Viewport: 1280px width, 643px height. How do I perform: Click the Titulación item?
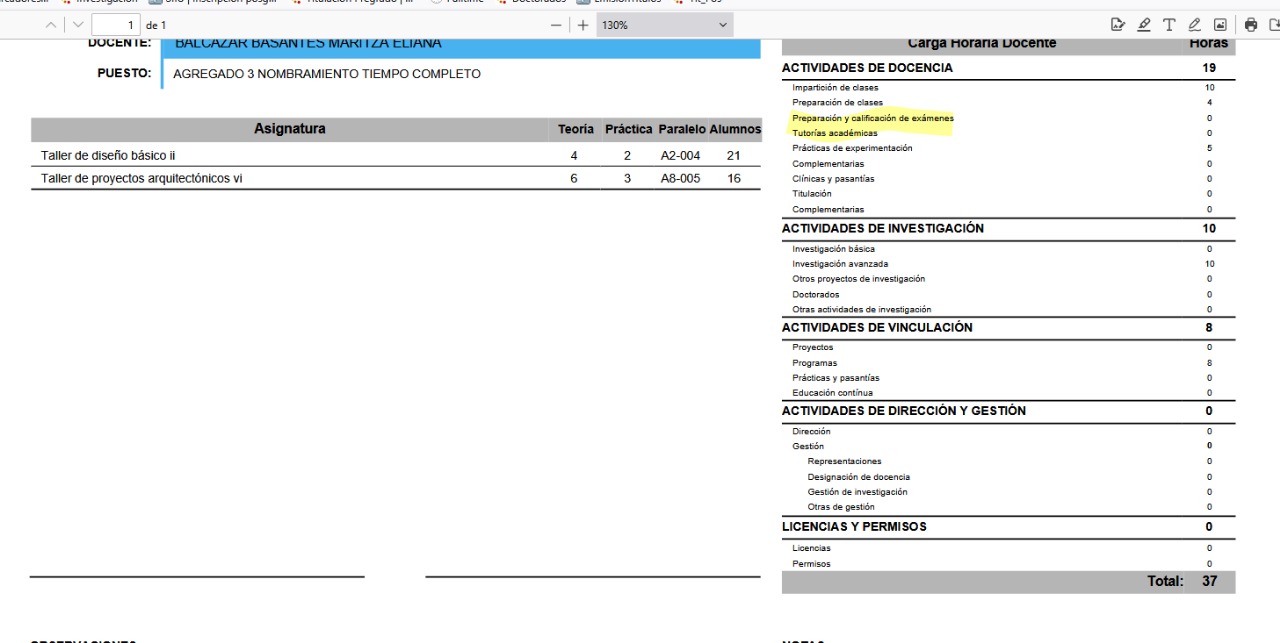coord(812,194)
